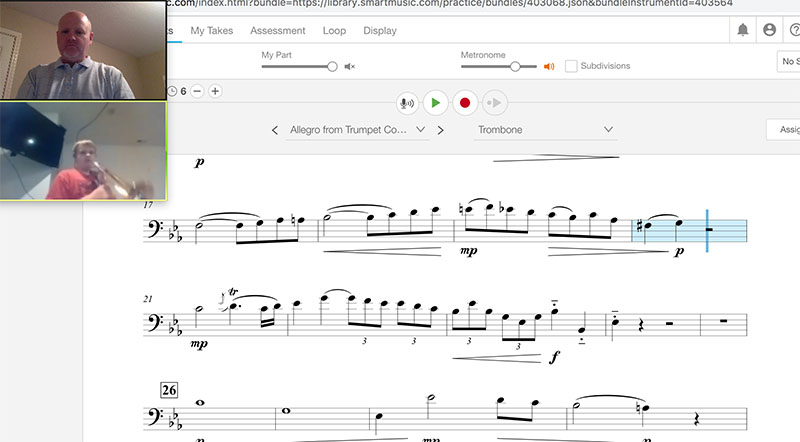800x442 pixels.
Task: Open the Trombone instrument dropdown
Action: click(545, 130)
